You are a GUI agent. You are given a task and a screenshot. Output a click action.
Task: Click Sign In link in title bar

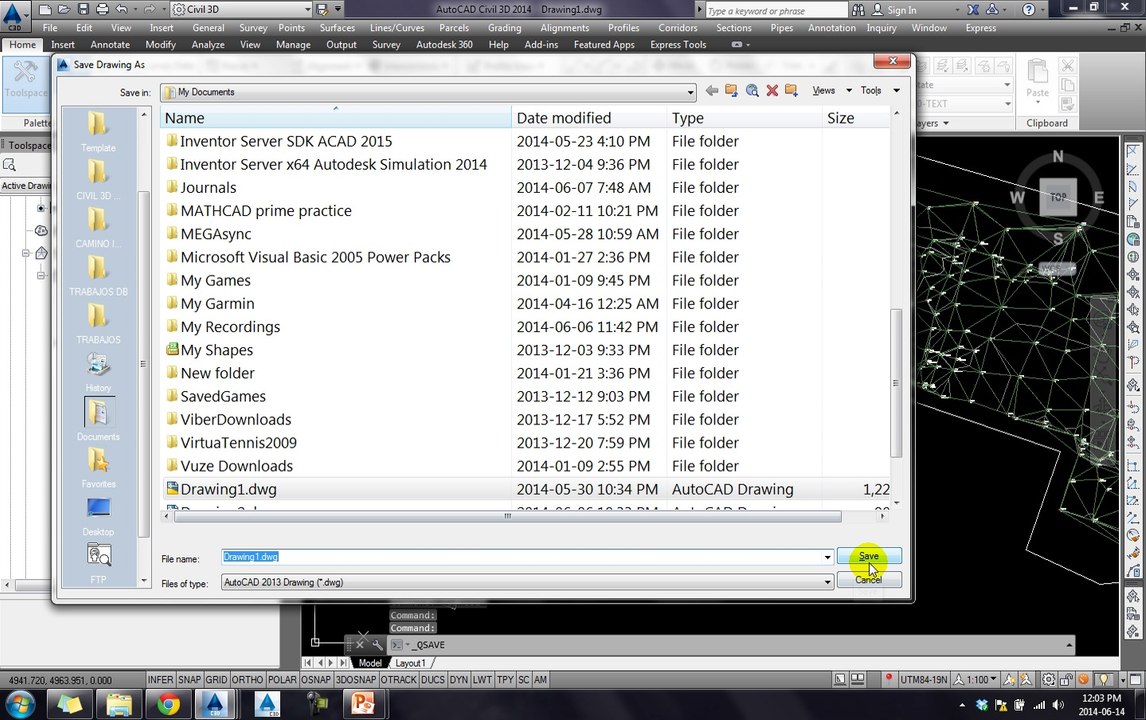[x=901, y=10]
